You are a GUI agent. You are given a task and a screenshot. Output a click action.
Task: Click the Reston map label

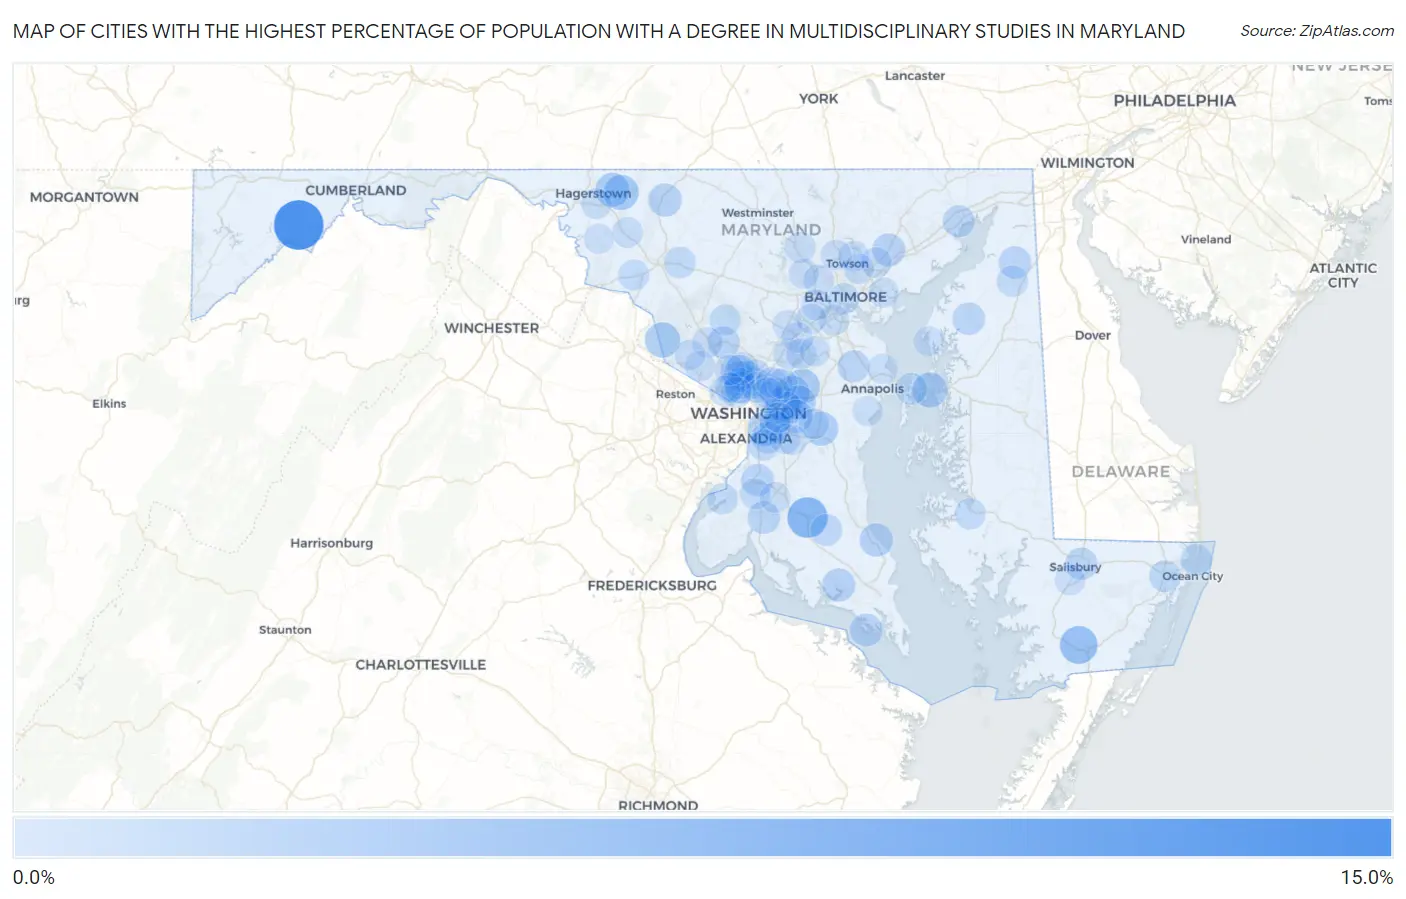[675, 394]
